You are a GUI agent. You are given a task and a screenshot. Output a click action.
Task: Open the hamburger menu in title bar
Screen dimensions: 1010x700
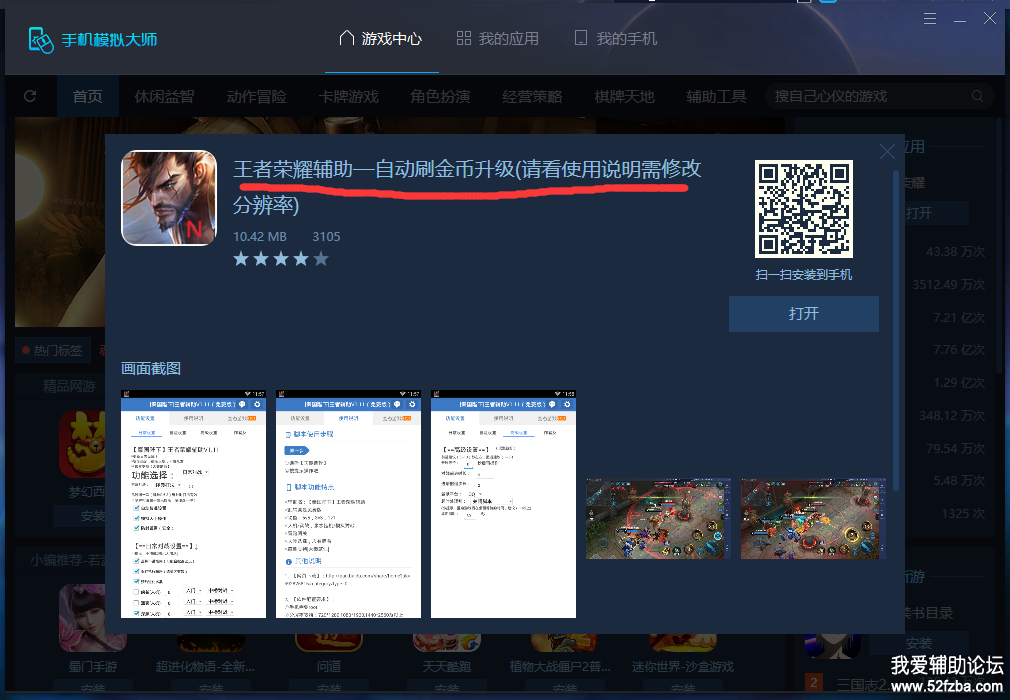pyautogui.click(x=930, y=19)
